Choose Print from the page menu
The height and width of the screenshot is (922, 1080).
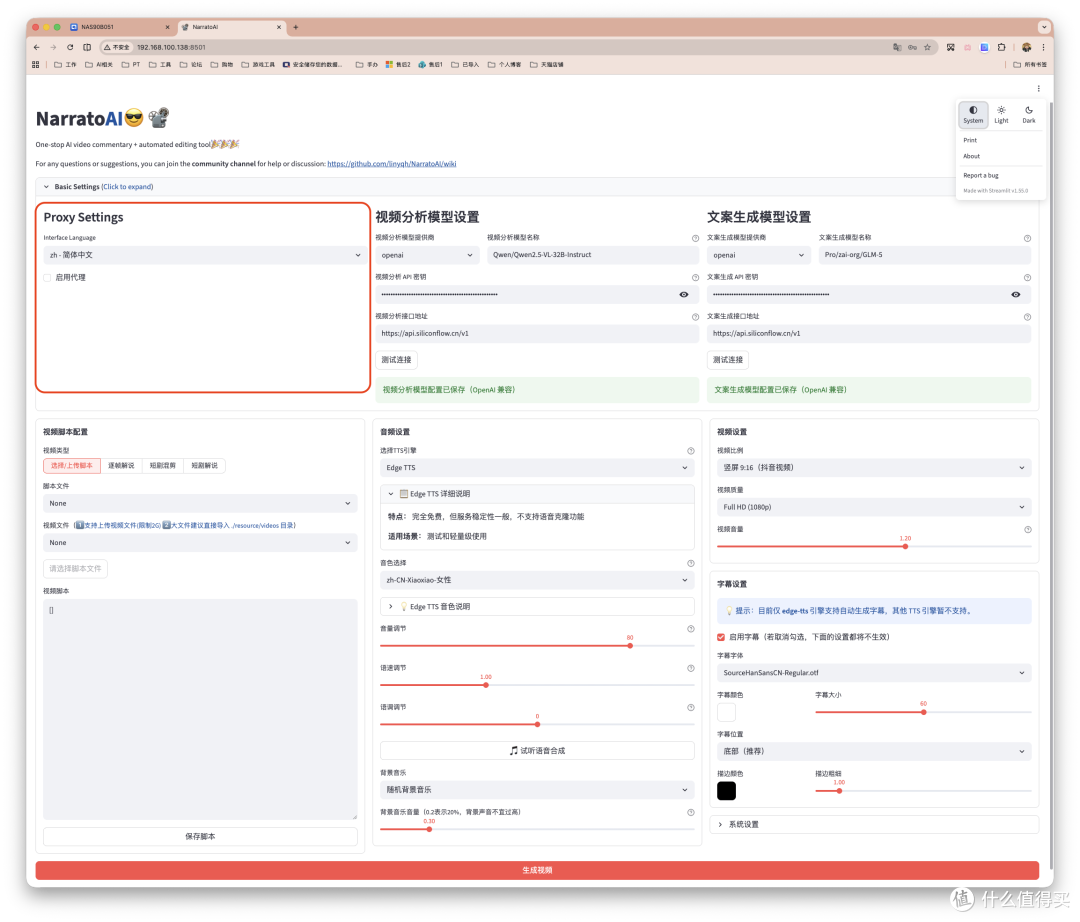(x=970, y=140)
